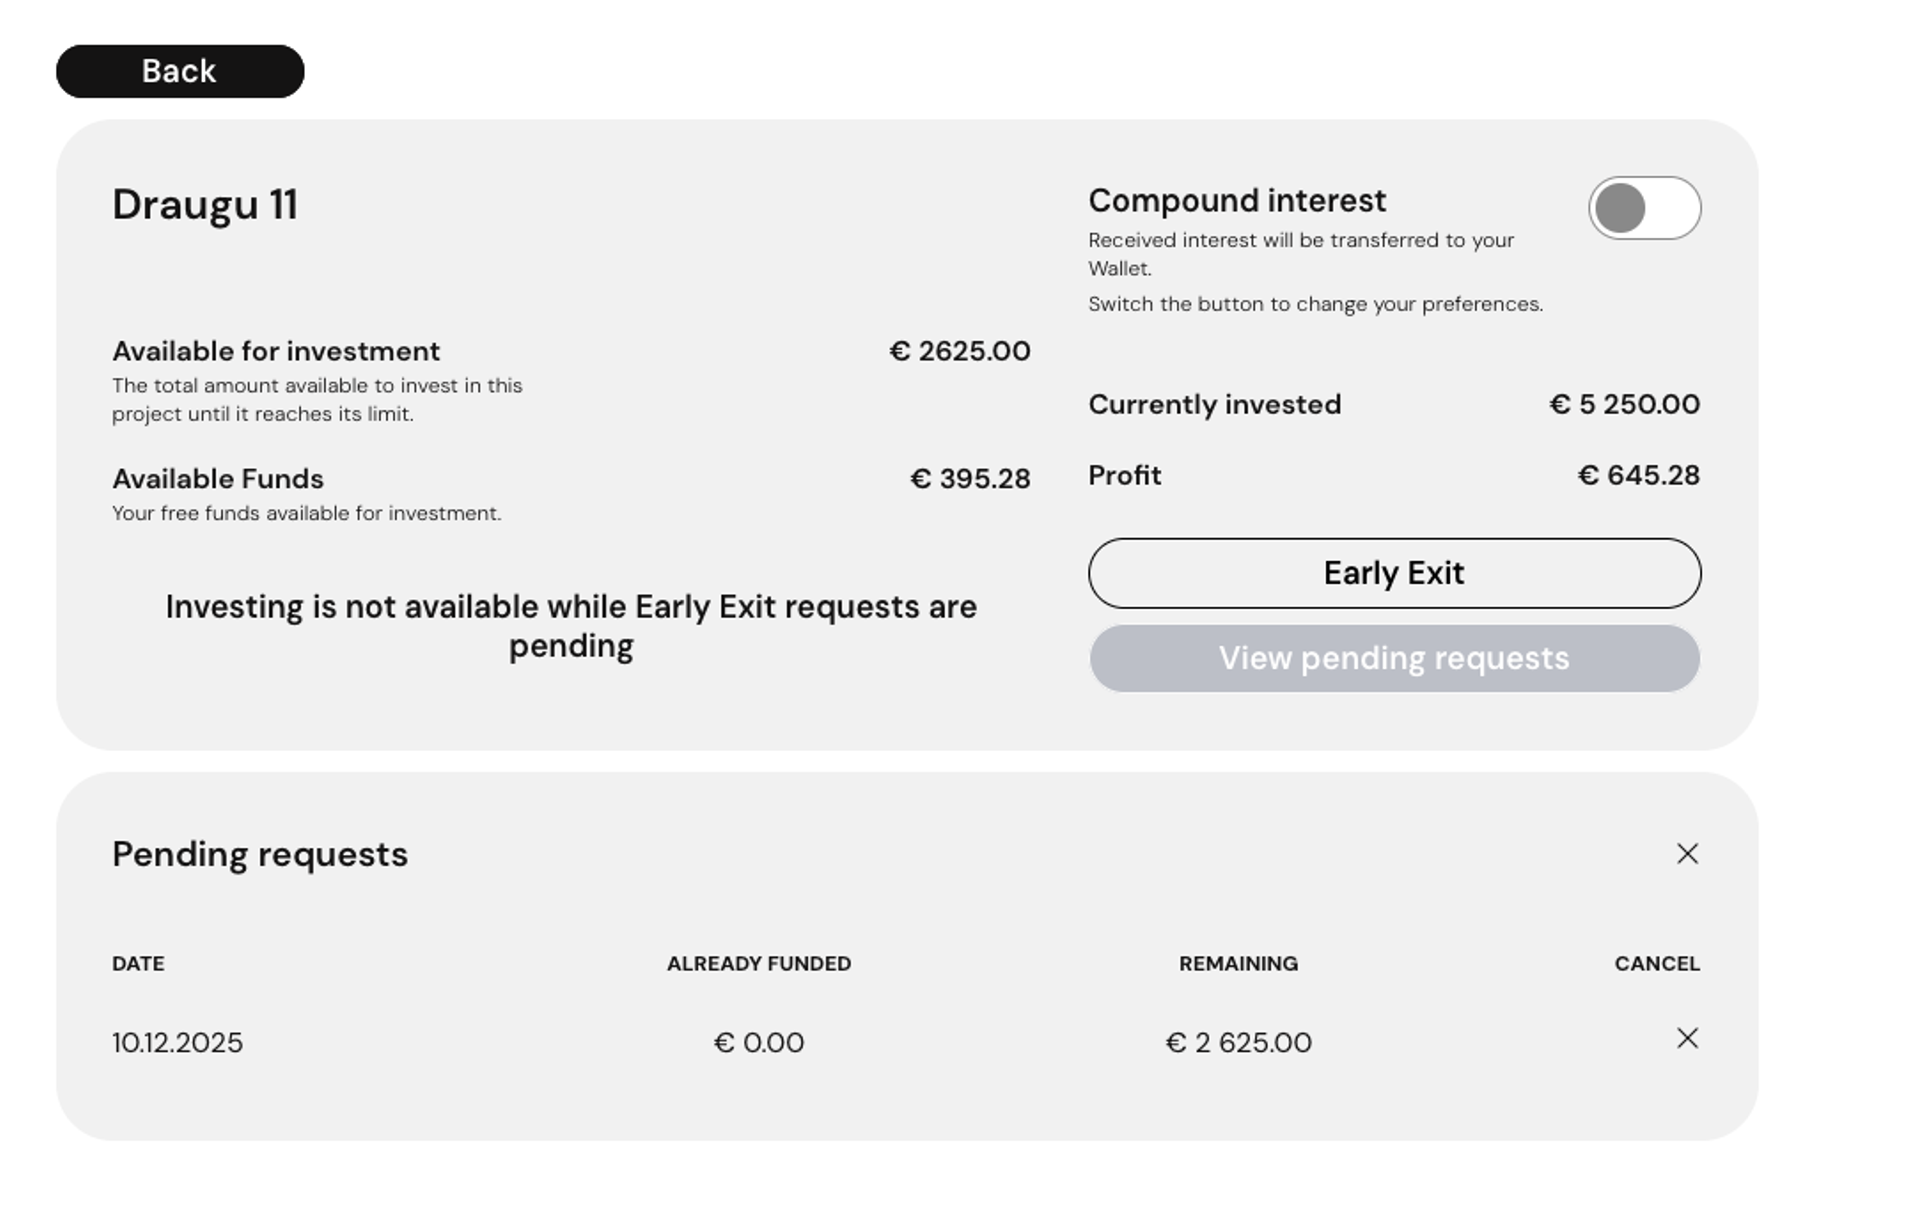1920x1229 pixels.
Task: Click the Back button
Action: [180, 71]
